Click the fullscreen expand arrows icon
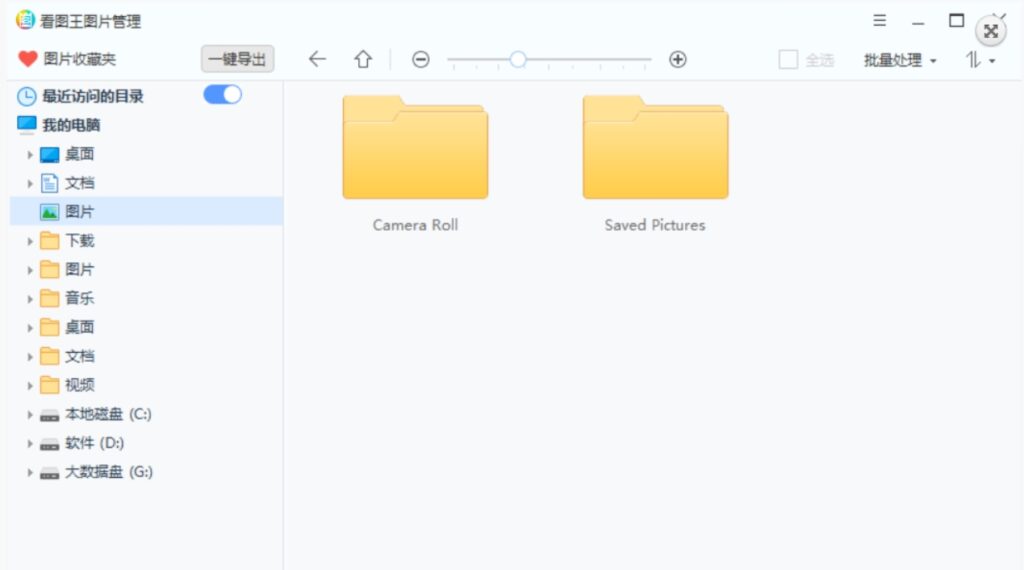Viewport: 1024px width, 570px height. pyautogui.click(x=990, y=31)
